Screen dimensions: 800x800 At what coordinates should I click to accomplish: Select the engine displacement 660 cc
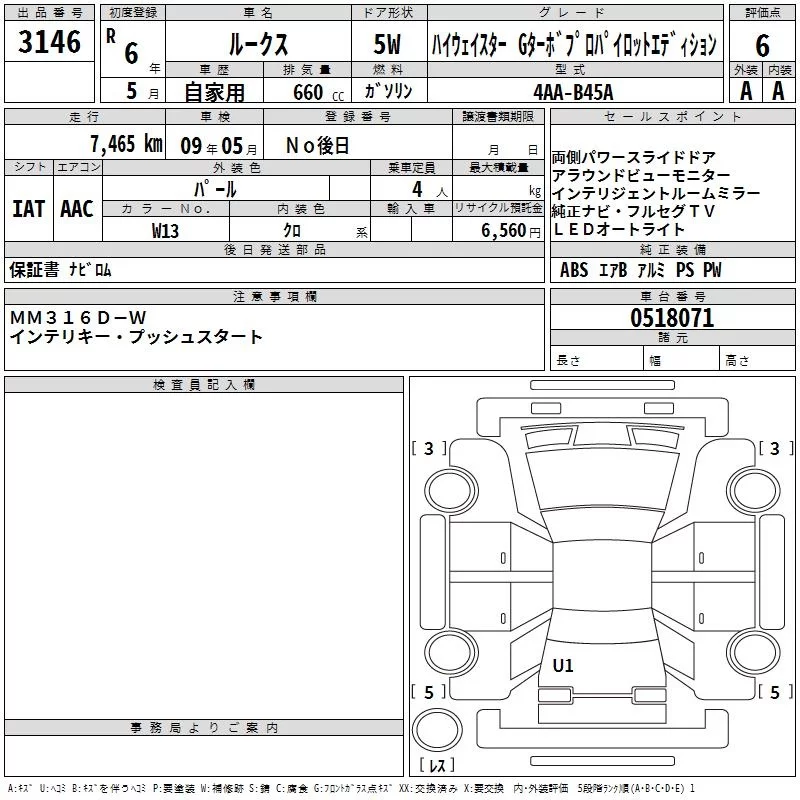click(x=318, y=93)
